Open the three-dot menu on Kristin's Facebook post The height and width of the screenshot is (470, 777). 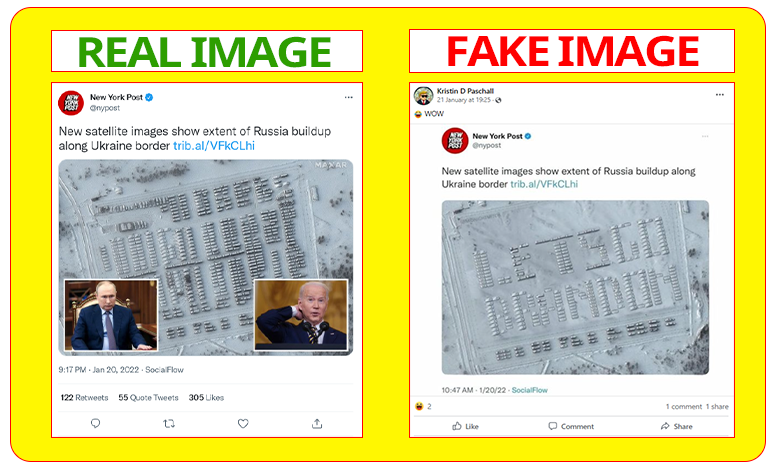coord(720,94)
